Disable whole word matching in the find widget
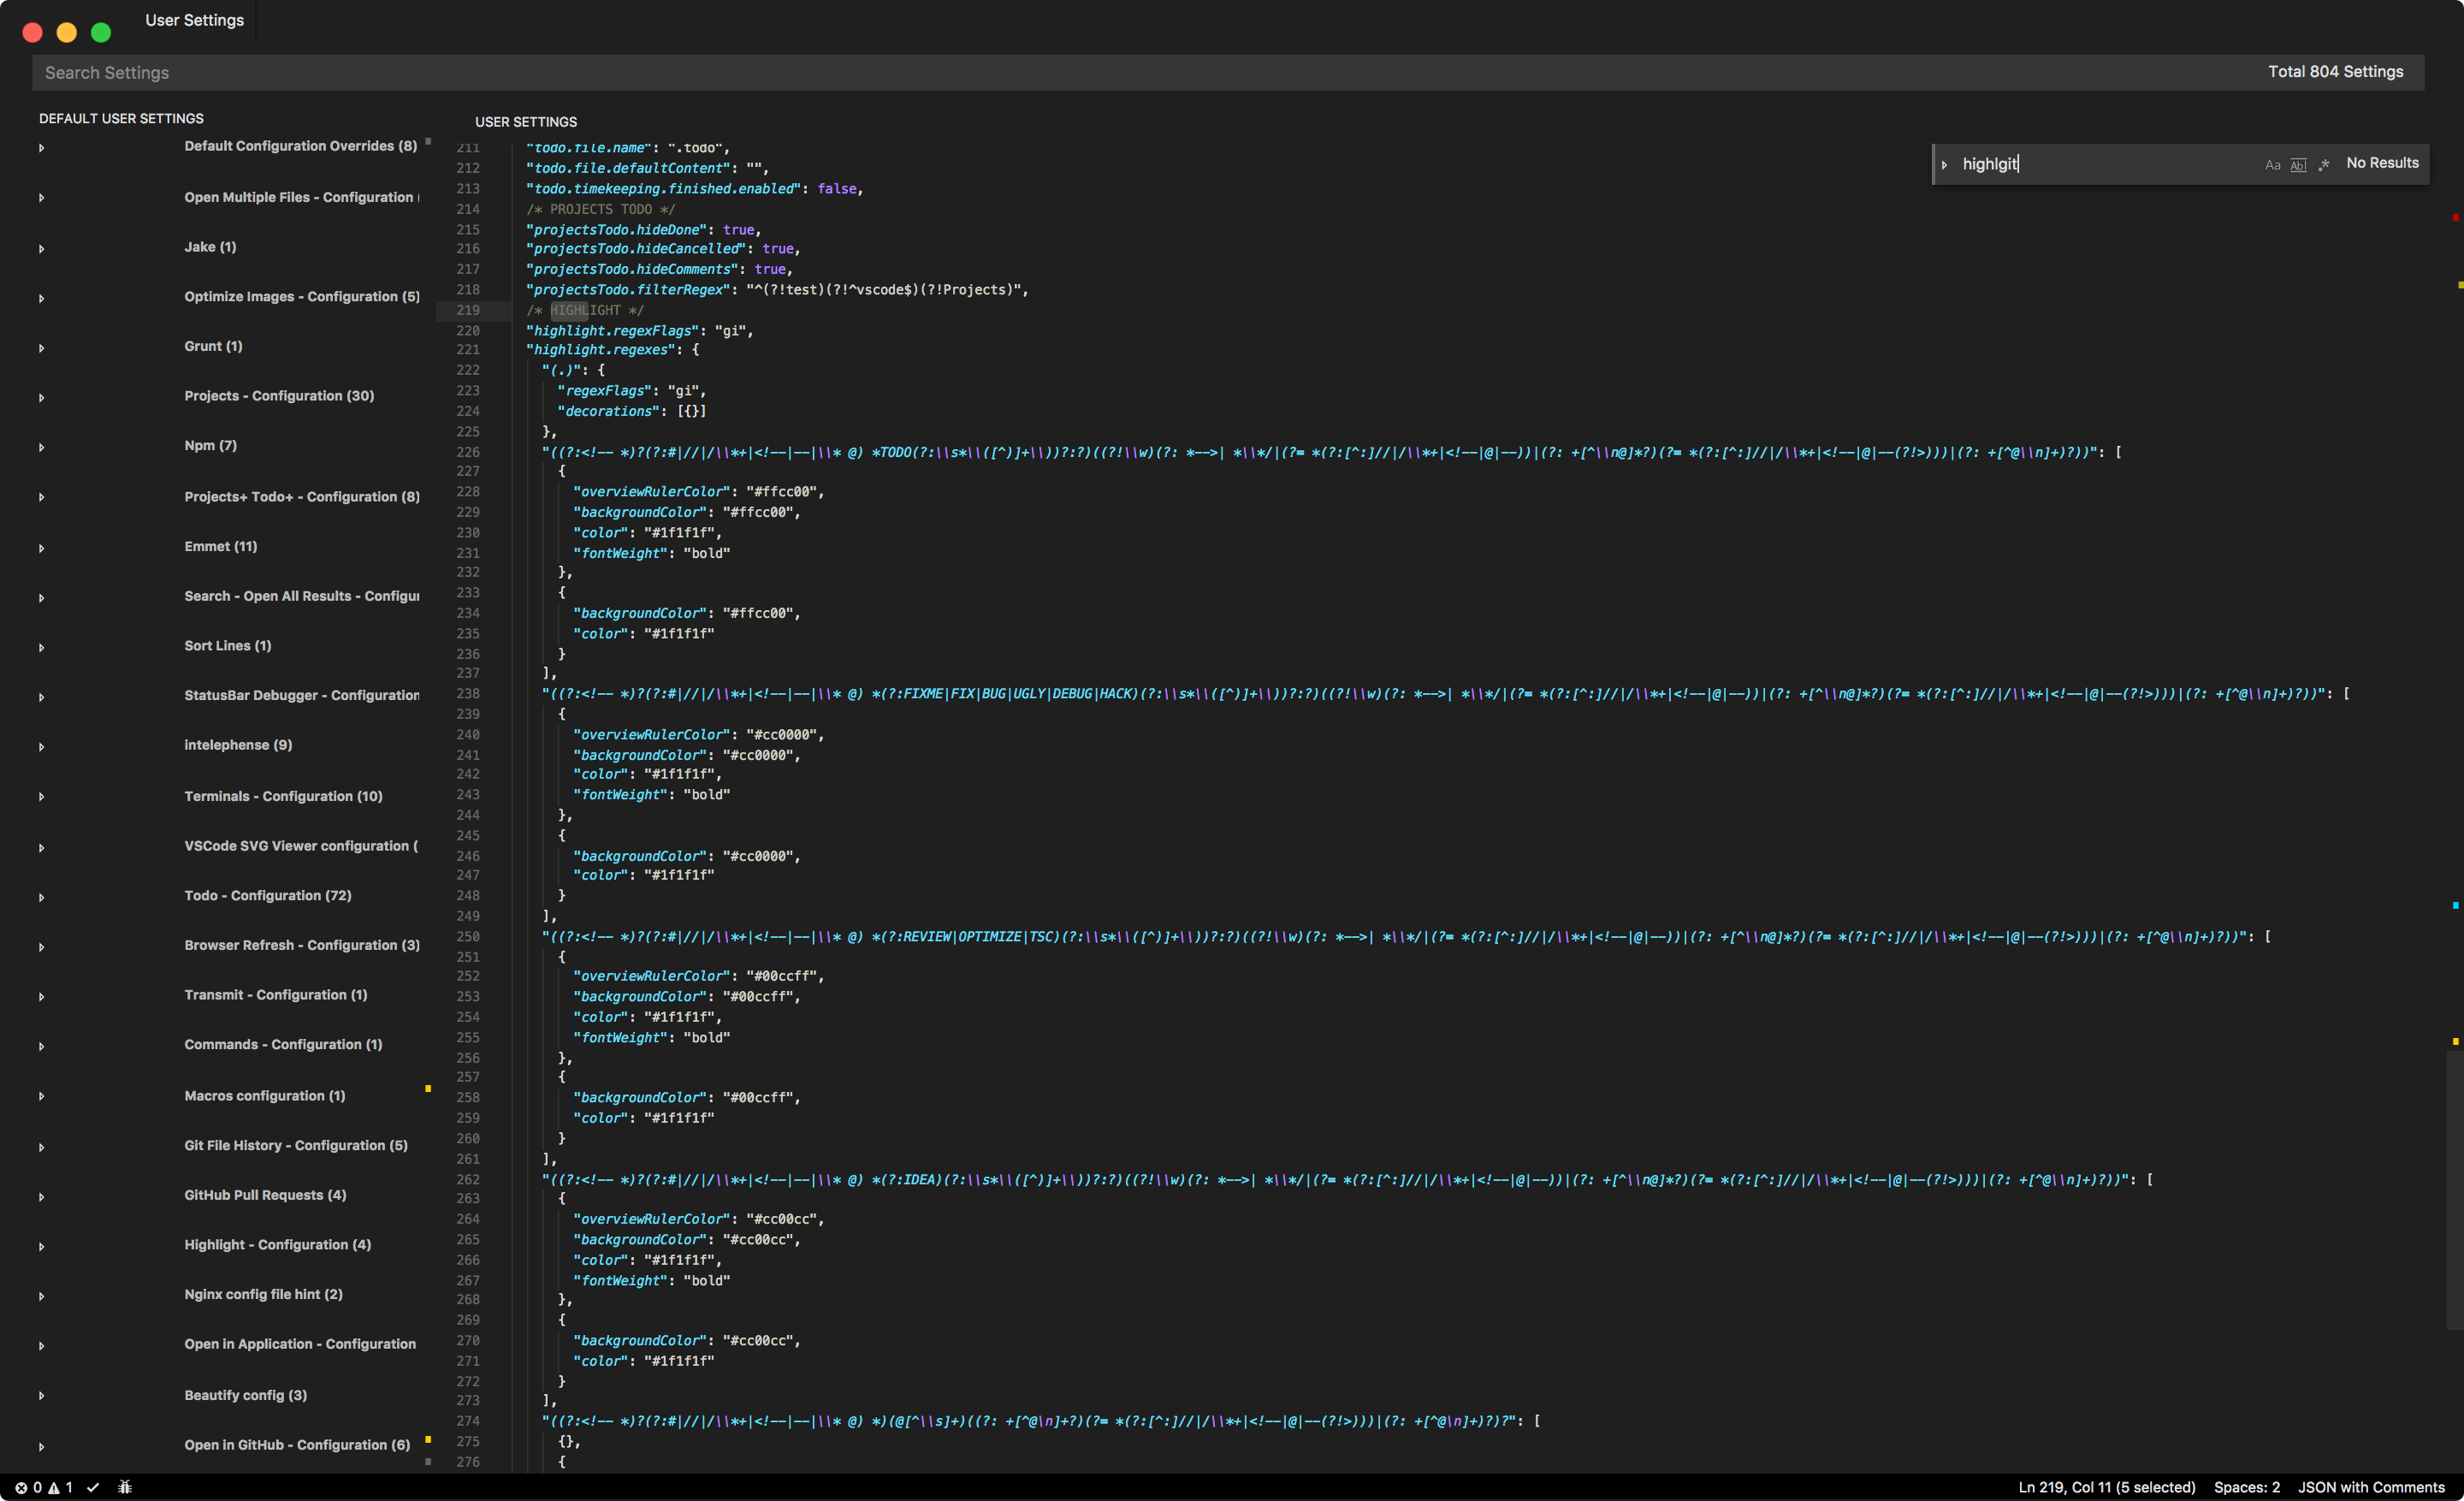Viewport: 2464px width, 1501px height. 2298,165
